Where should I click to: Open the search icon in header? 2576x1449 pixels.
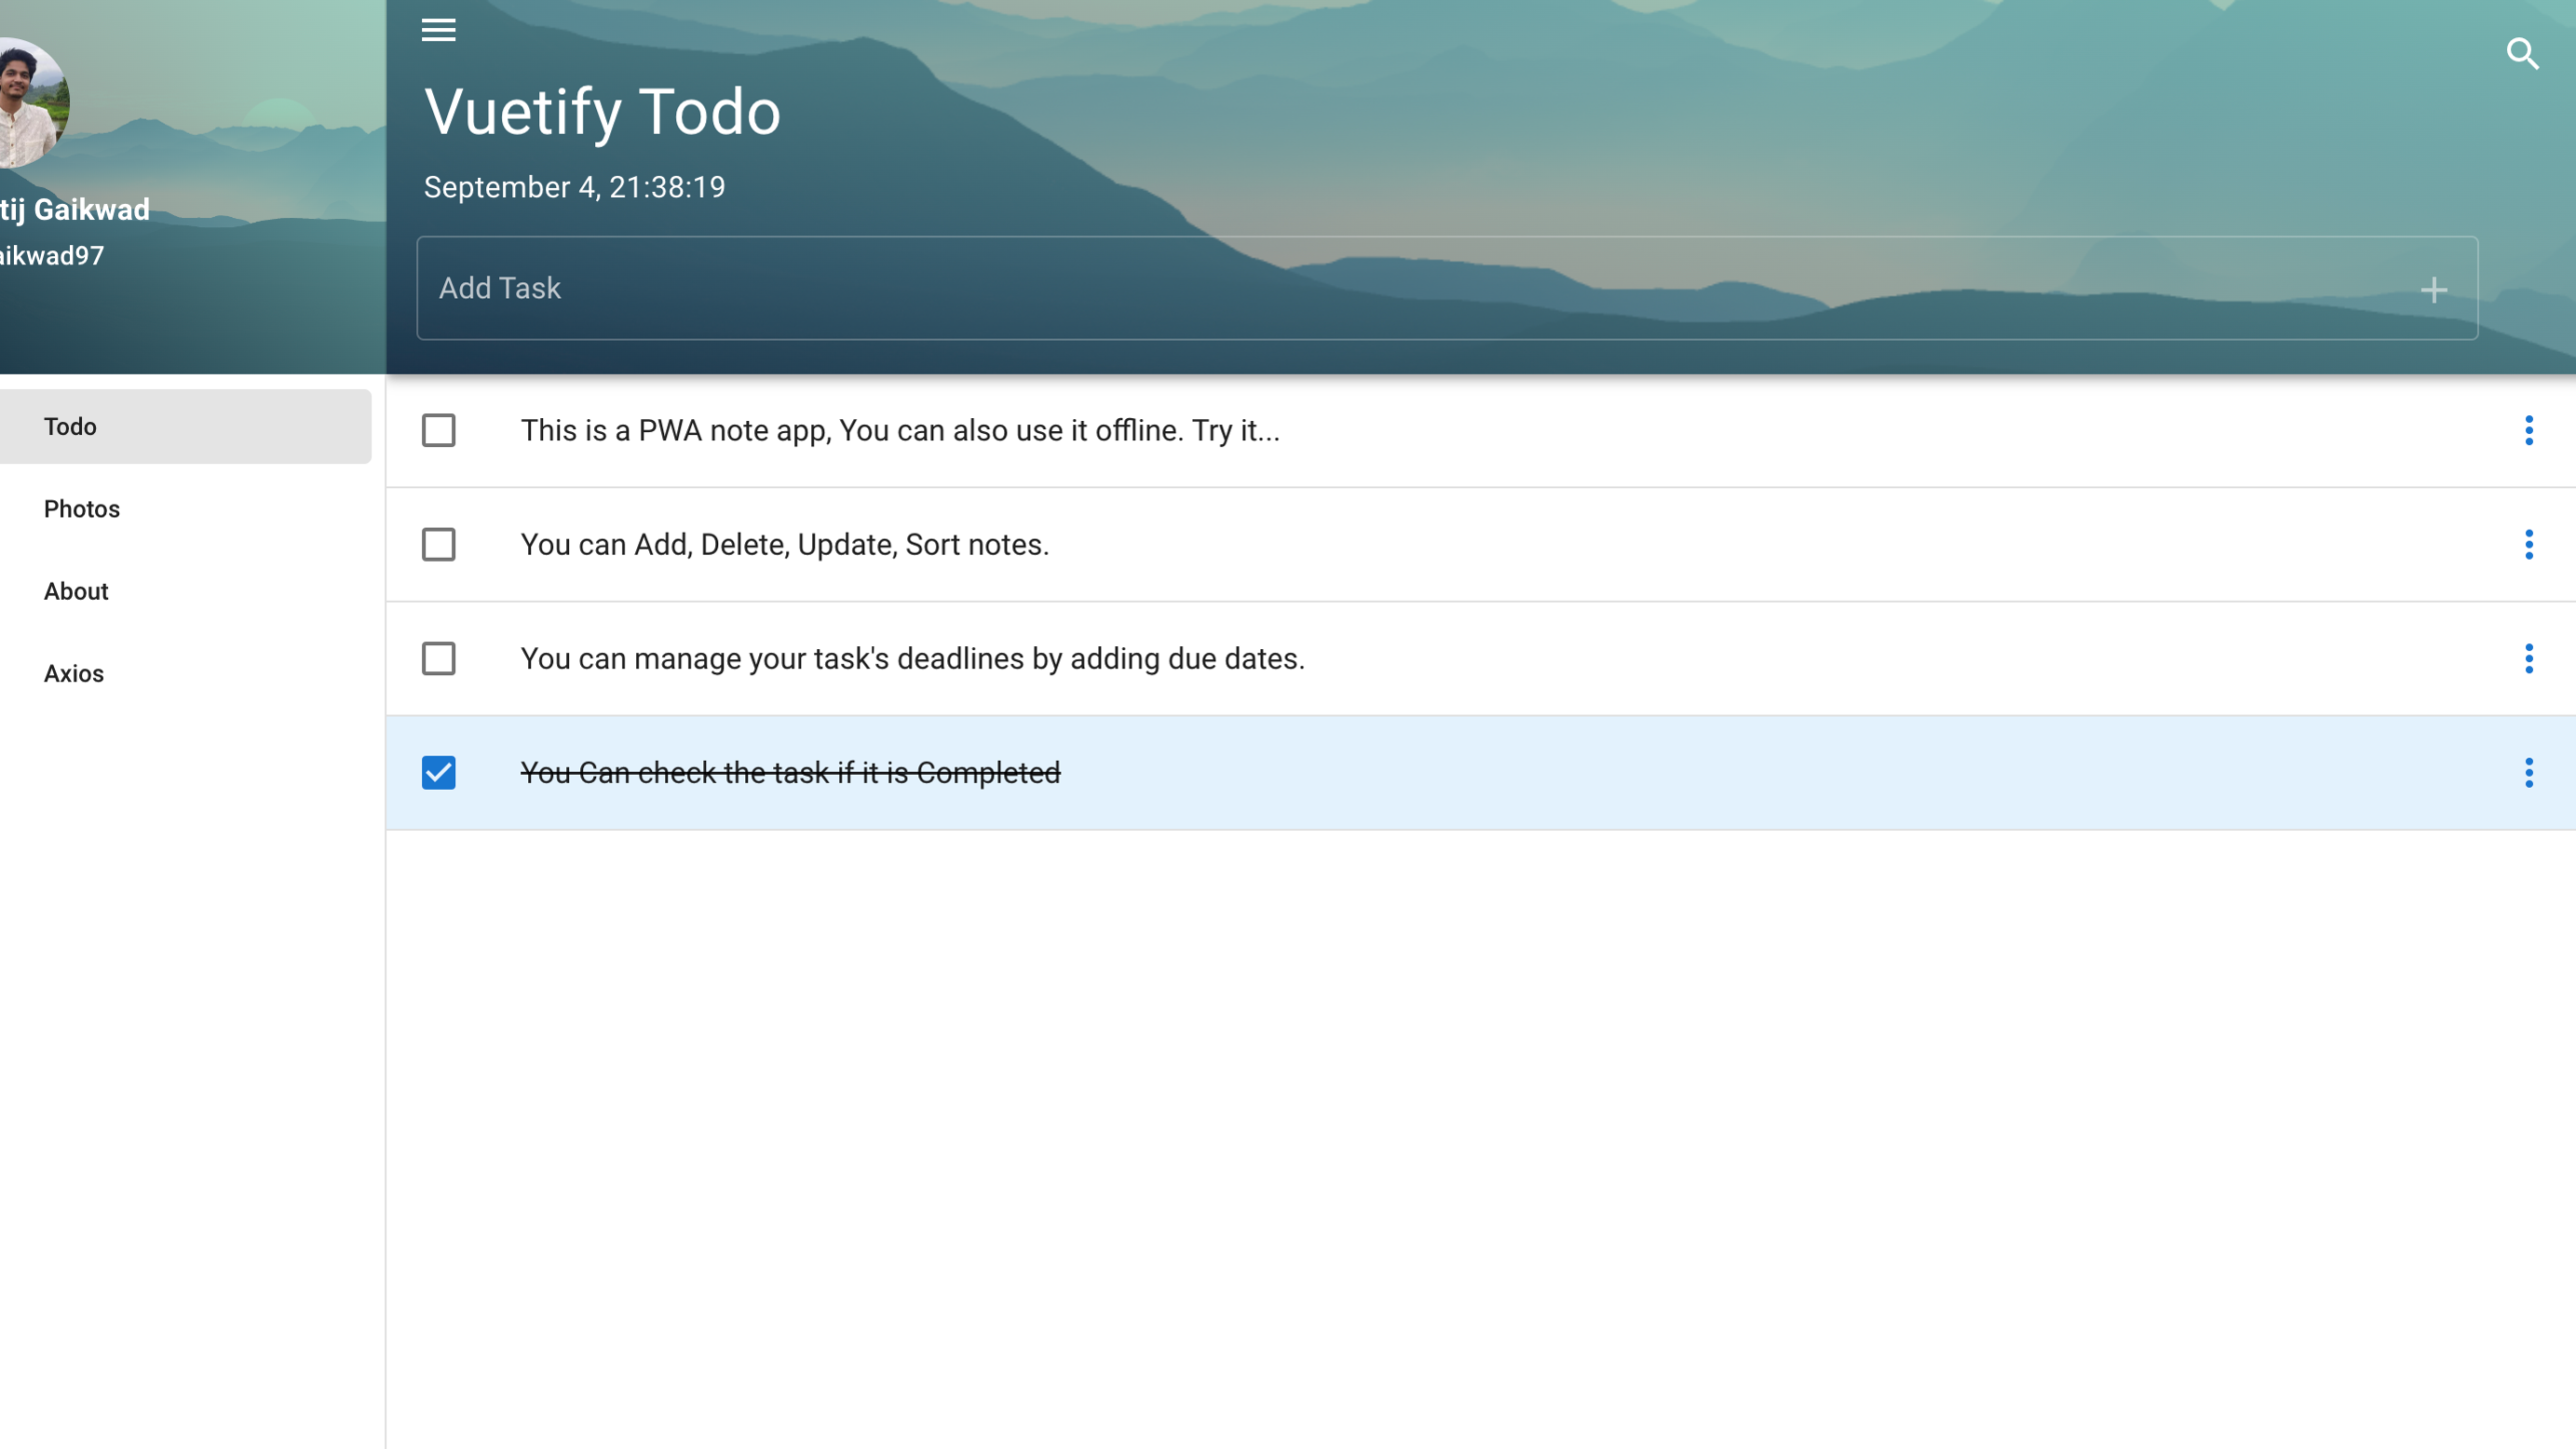click(2524, 54)
